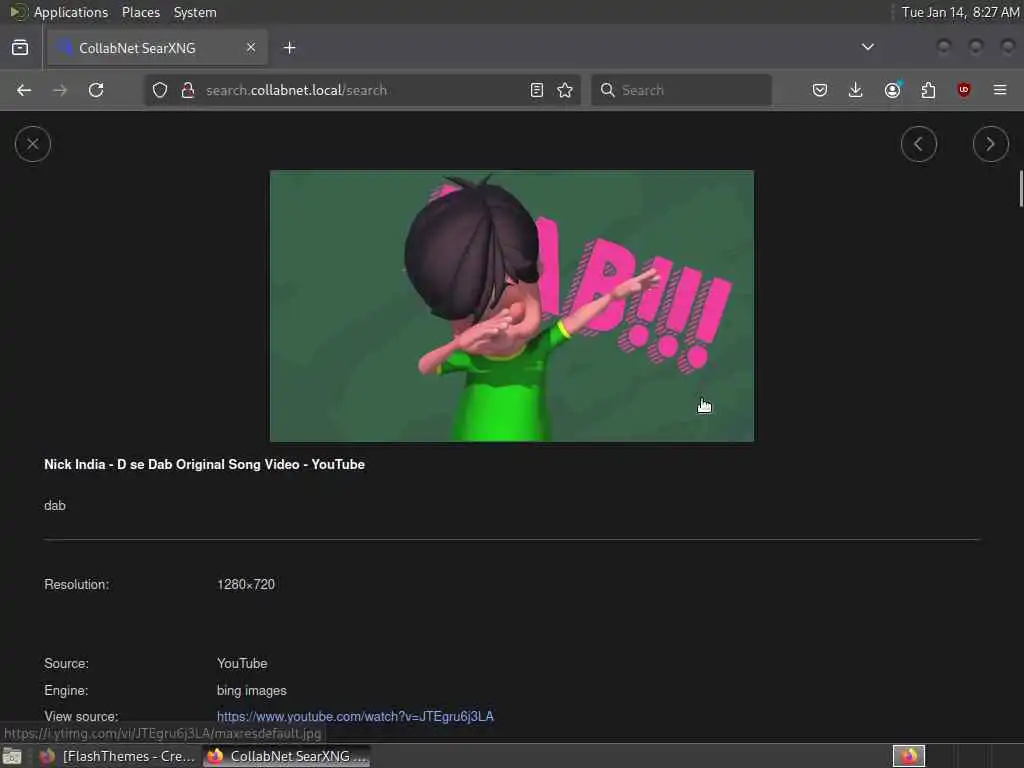Viewport: 1024px width, 768px height.
Task: Reload the current page
Action: click(x=96, y=90)
